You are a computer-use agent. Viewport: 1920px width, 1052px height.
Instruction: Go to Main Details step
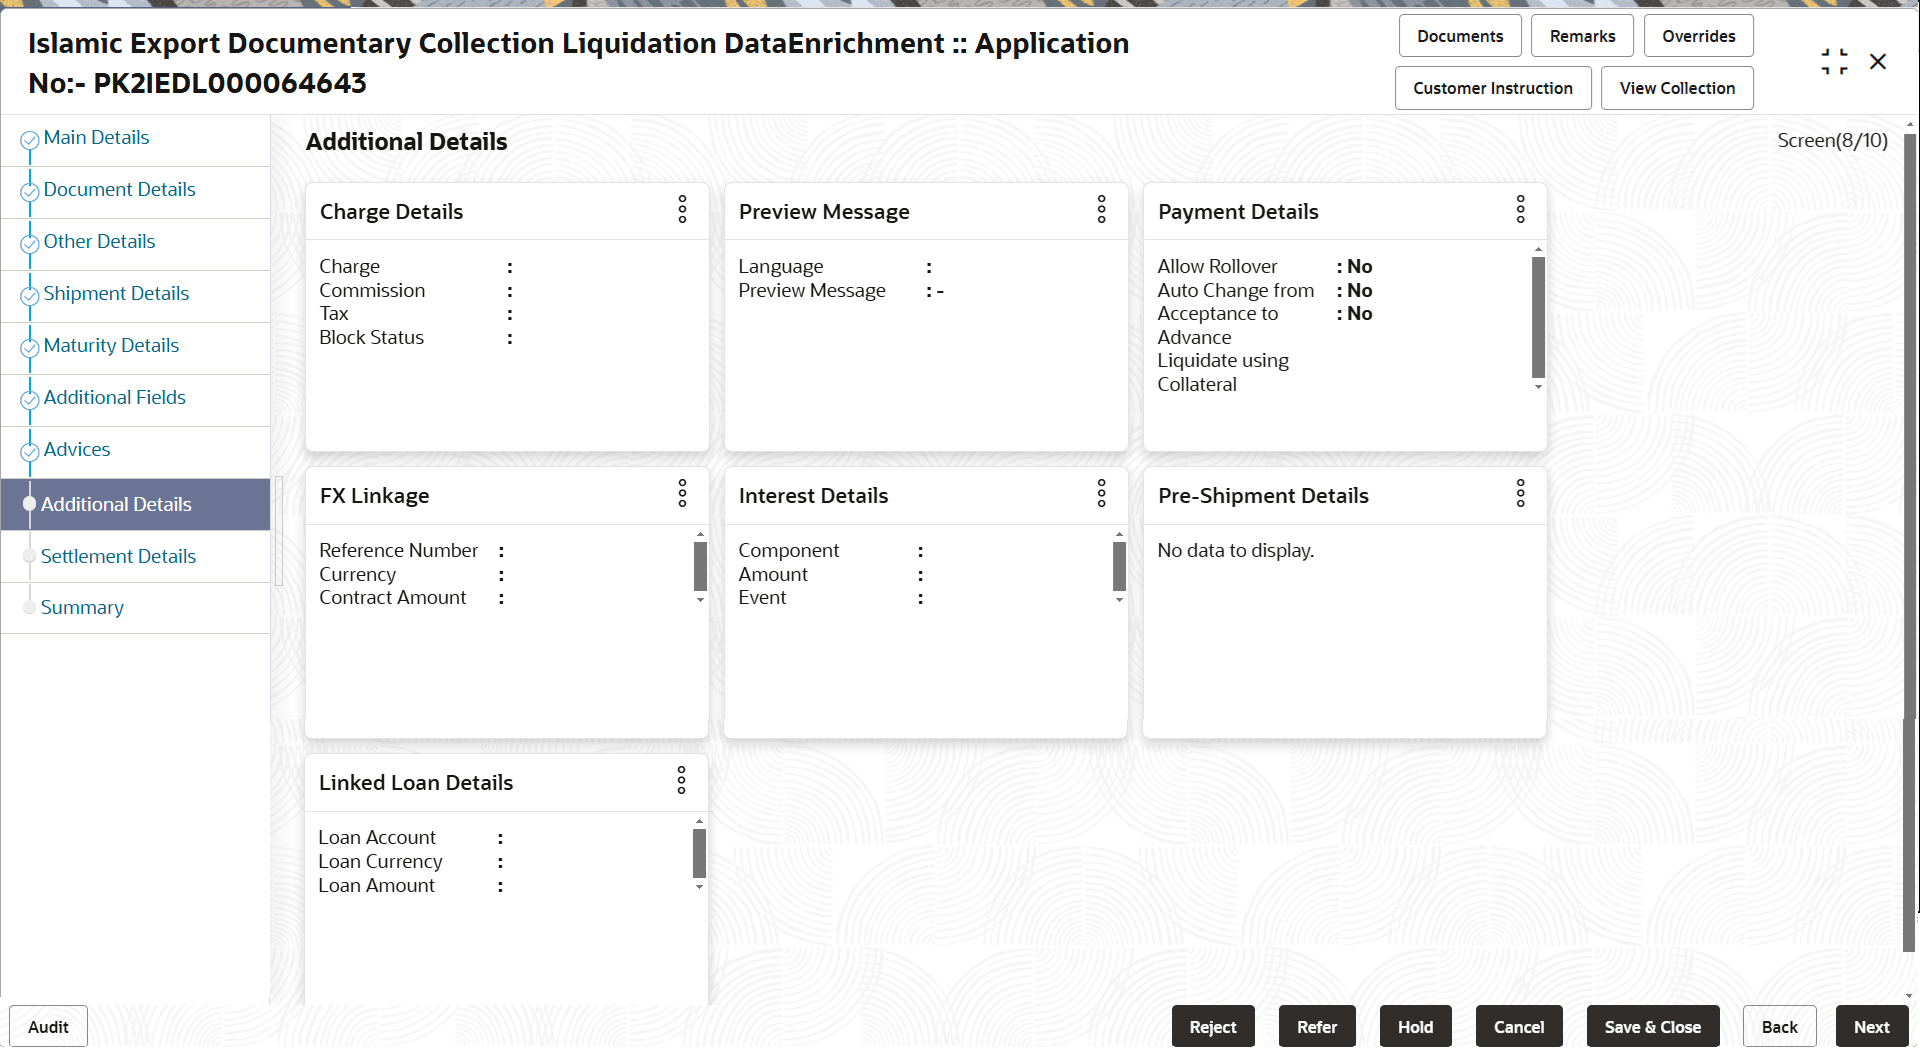point(96,138)
